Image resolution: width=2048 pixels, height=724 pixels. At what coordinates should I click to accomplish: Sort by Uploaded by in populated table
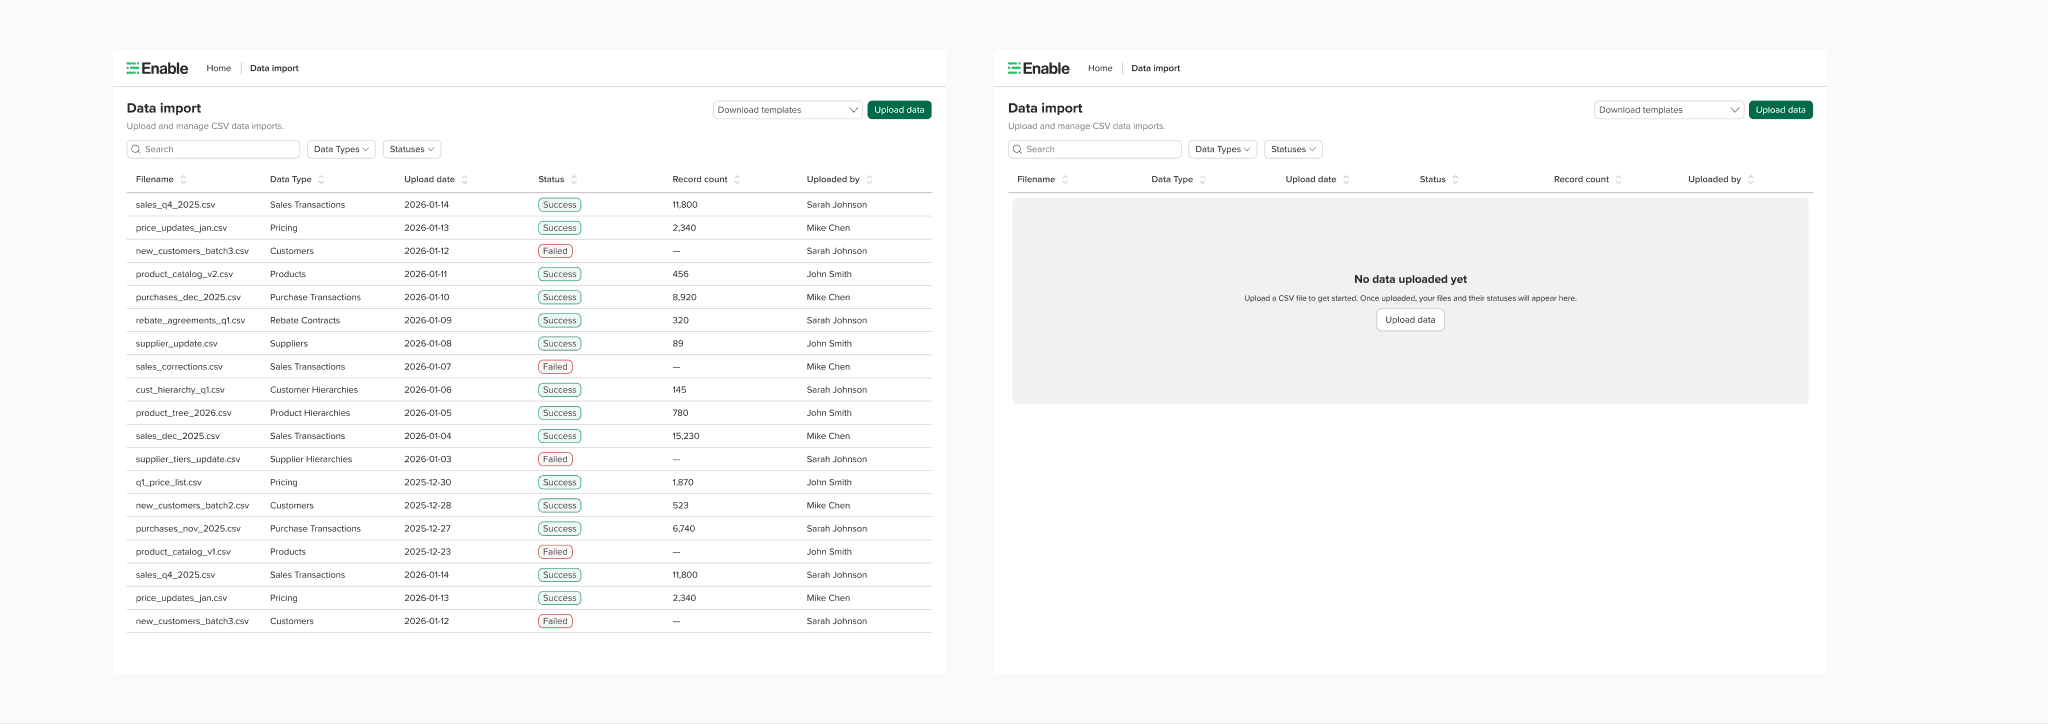(x=870, y=180)
